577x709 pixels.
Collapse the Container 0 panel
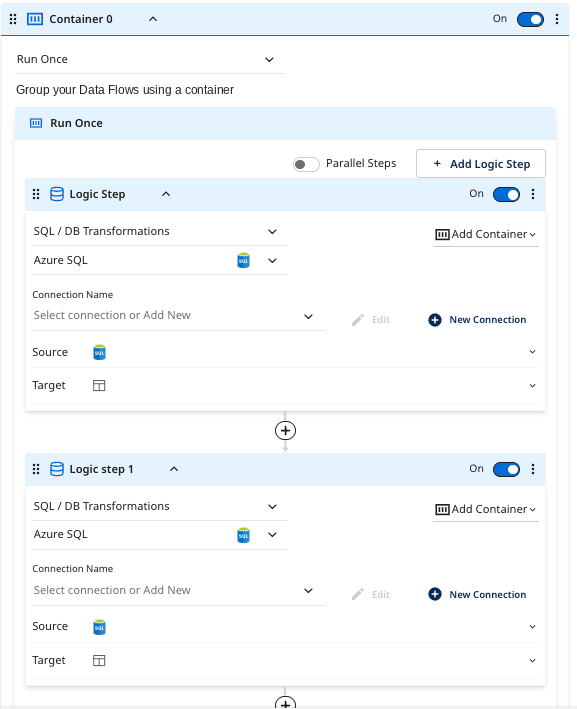tap(153, 19)
